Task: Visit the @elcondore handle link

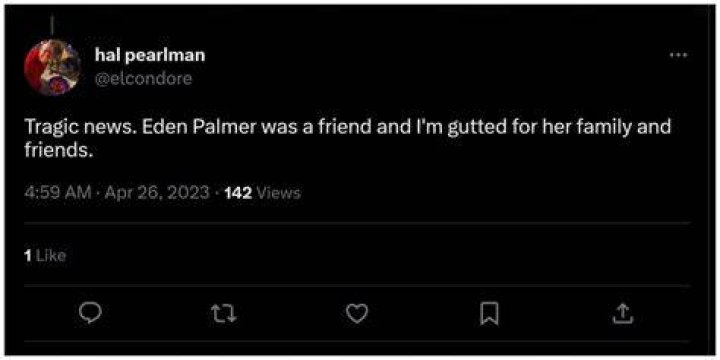Action: coord(143,79)
